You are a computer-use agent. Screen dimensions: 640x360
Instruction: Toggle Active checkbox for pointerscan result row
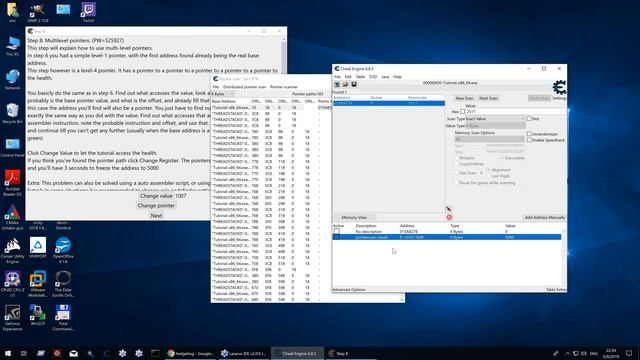pos(337,237)
